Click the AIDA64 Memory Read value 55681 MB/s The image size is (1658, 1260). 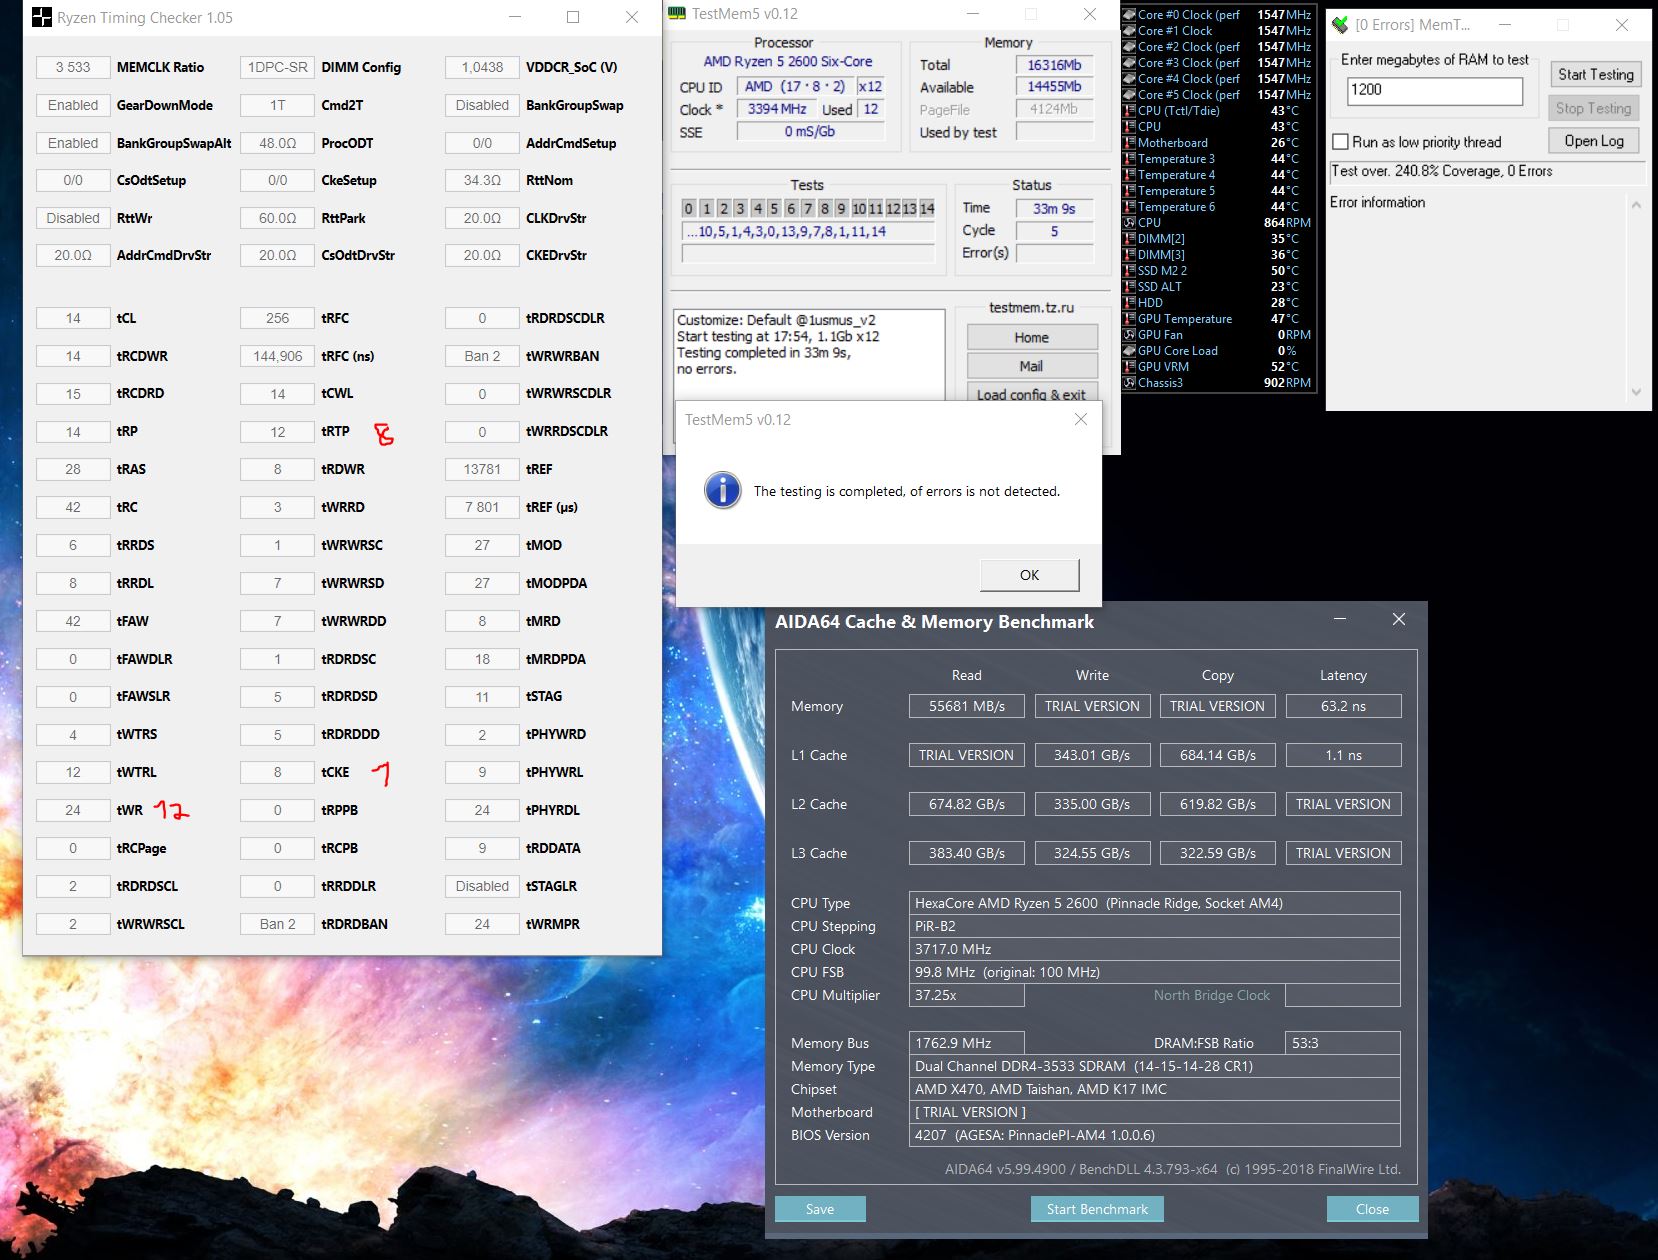point(966,706)
